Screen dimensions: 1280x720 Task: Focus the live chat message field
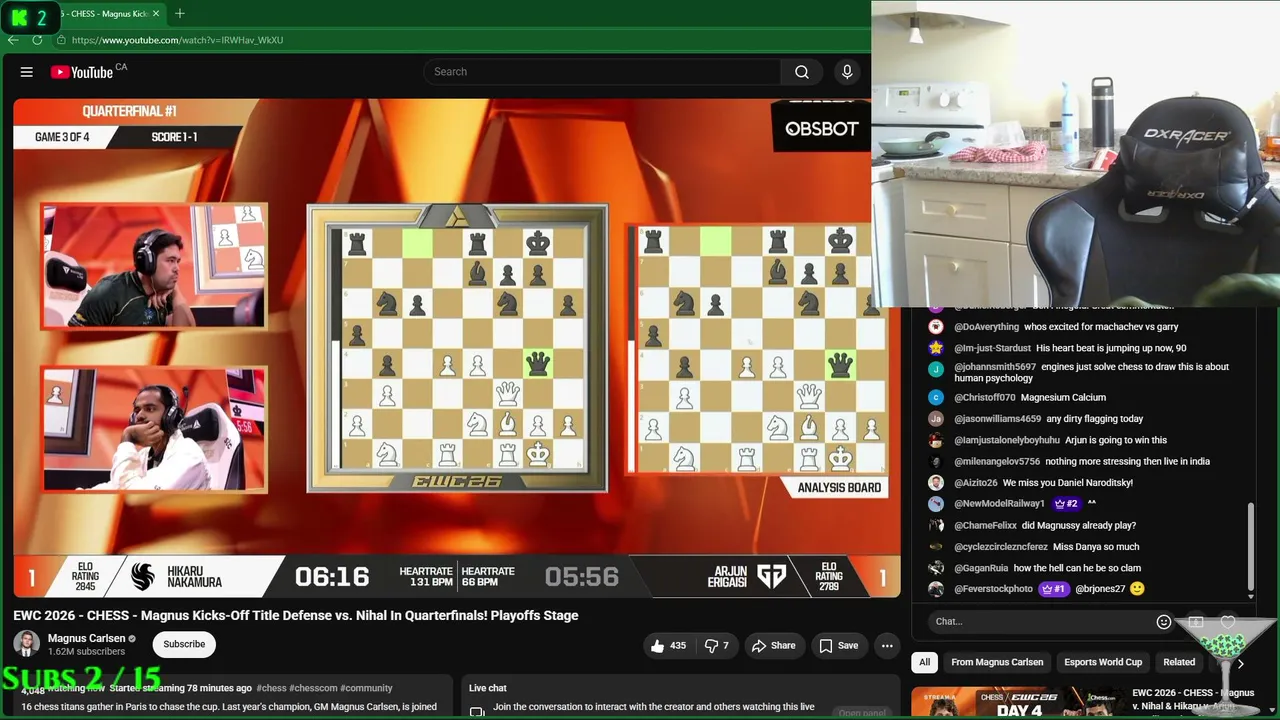(1040, 622)
